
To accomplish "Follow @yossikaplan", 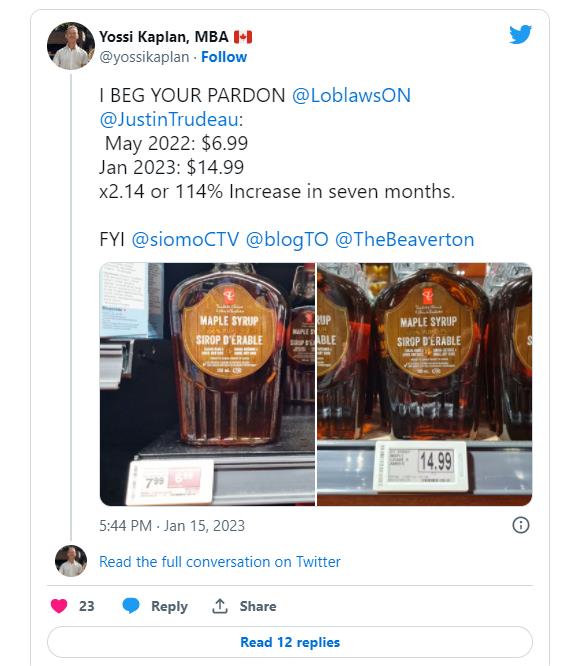I will (224, 57).
